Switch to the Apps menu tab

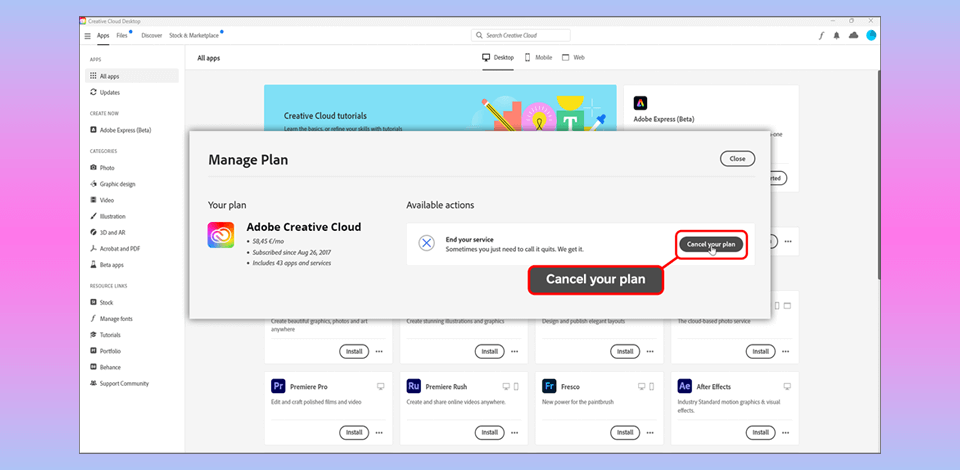tap(103, 35)
